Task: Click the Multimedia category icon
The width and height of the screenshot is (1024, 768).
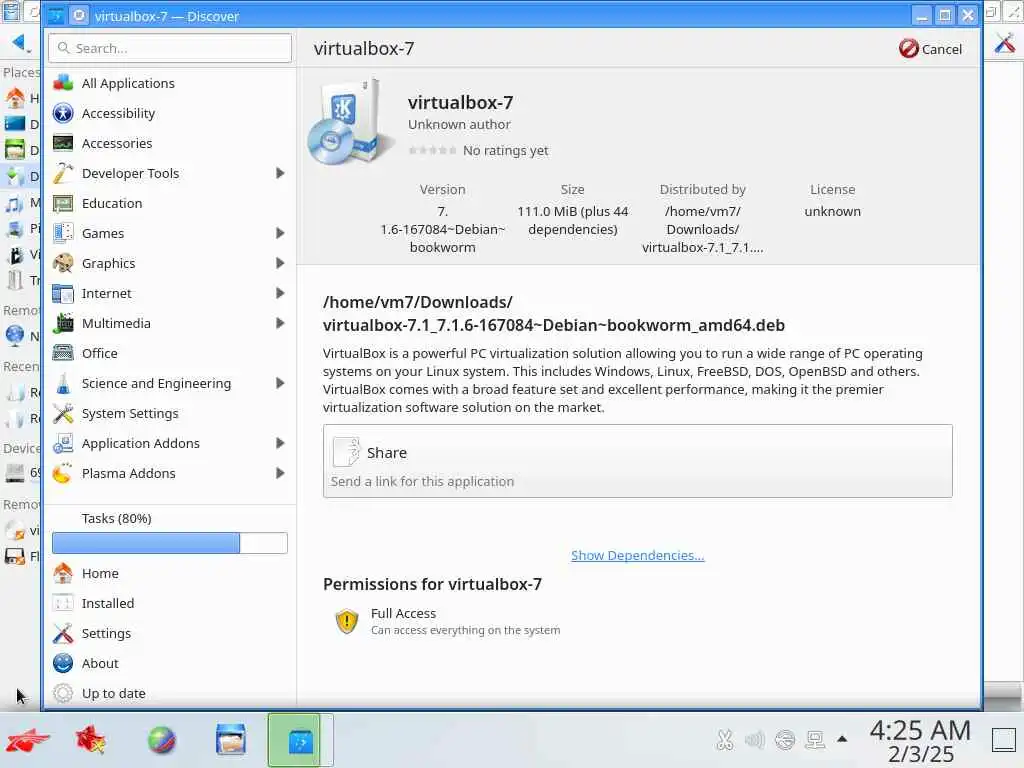Action: [x=63, y=323]
